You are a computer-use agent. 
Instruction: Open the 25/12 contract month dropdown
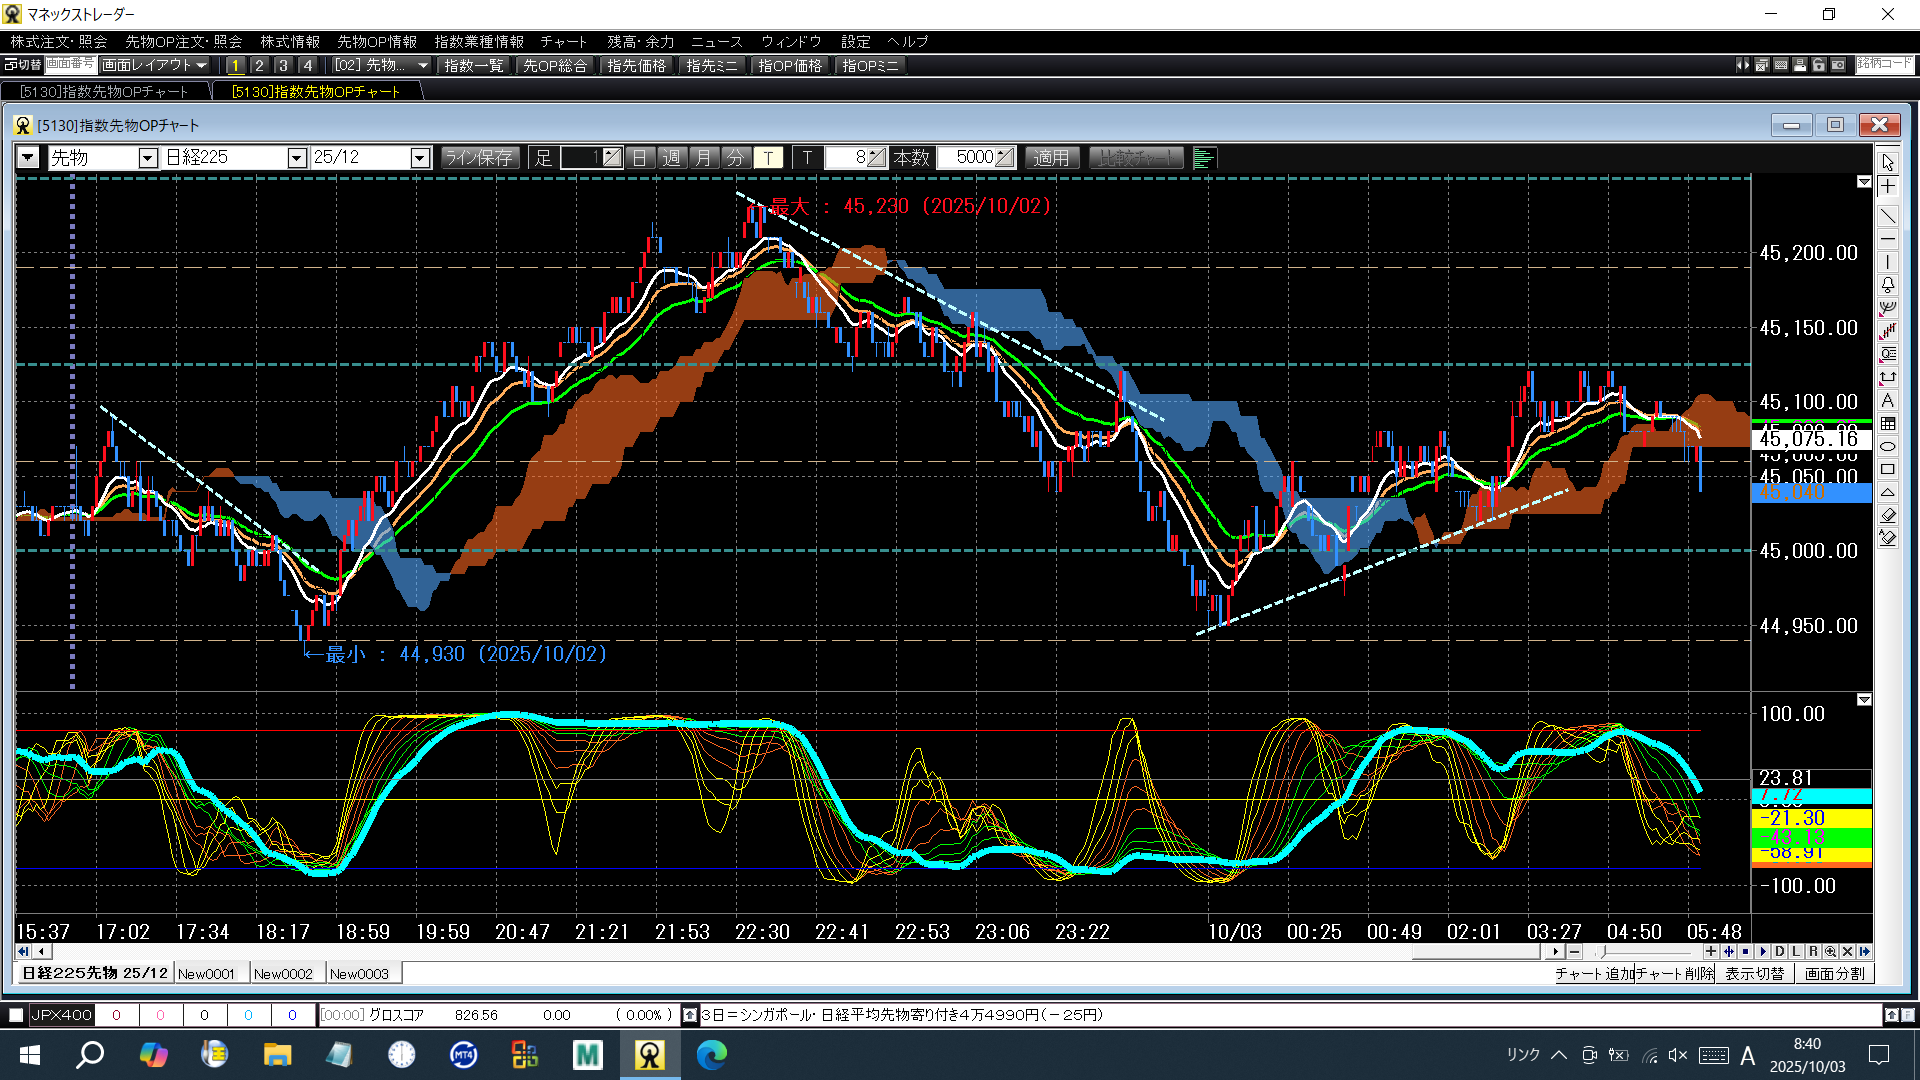[x=420, y=158]
